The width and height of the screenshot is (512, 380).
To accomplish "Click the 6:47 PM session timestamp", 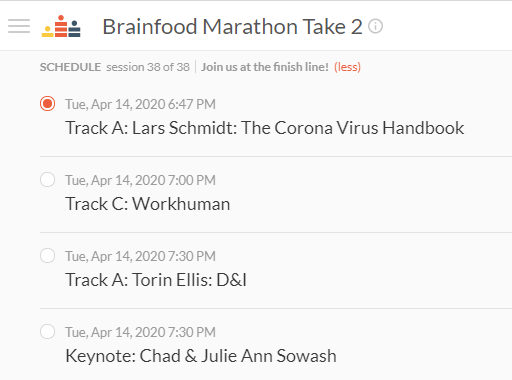I will tap(140, 104).
